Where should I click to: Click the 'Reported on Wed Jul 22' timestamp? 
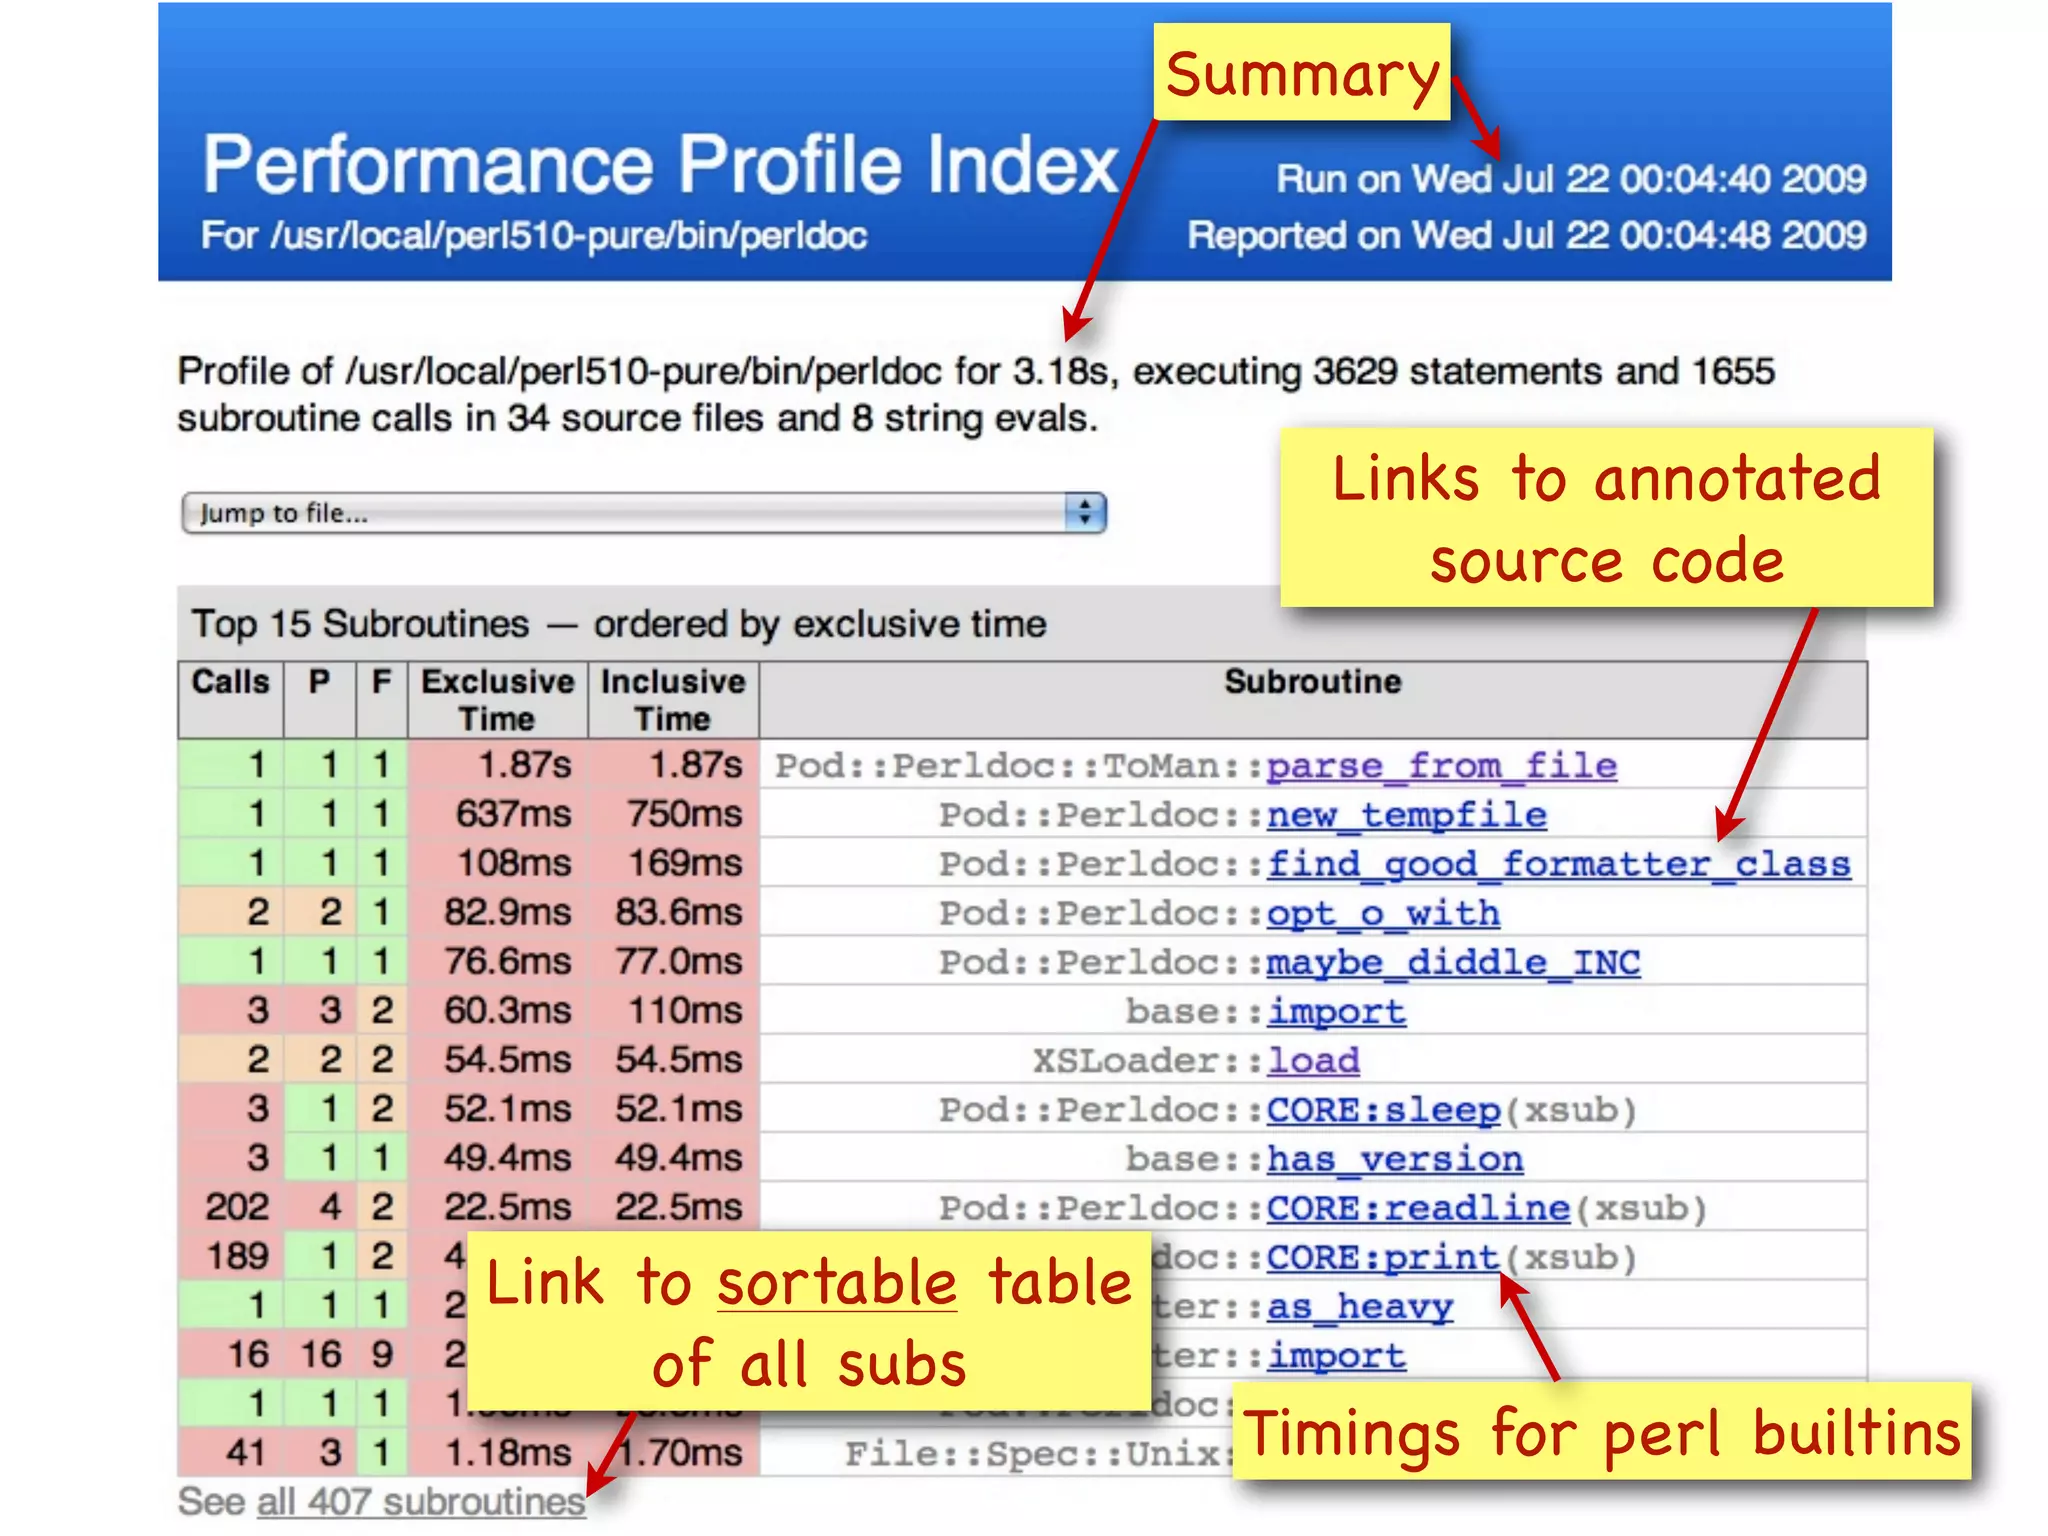(1527, 235)
